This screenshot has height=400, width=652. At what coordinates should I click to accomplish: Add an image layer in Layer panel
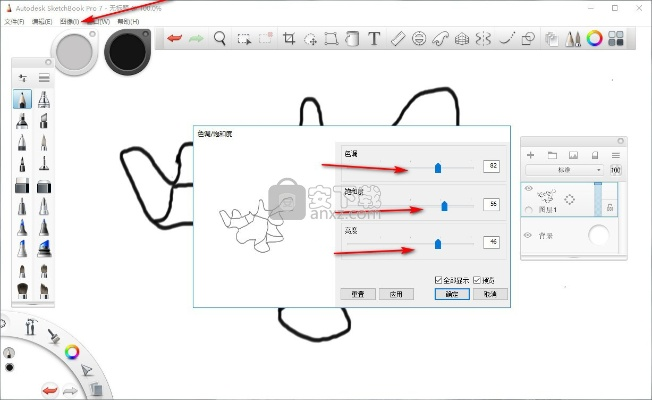[x=573, y=155]
